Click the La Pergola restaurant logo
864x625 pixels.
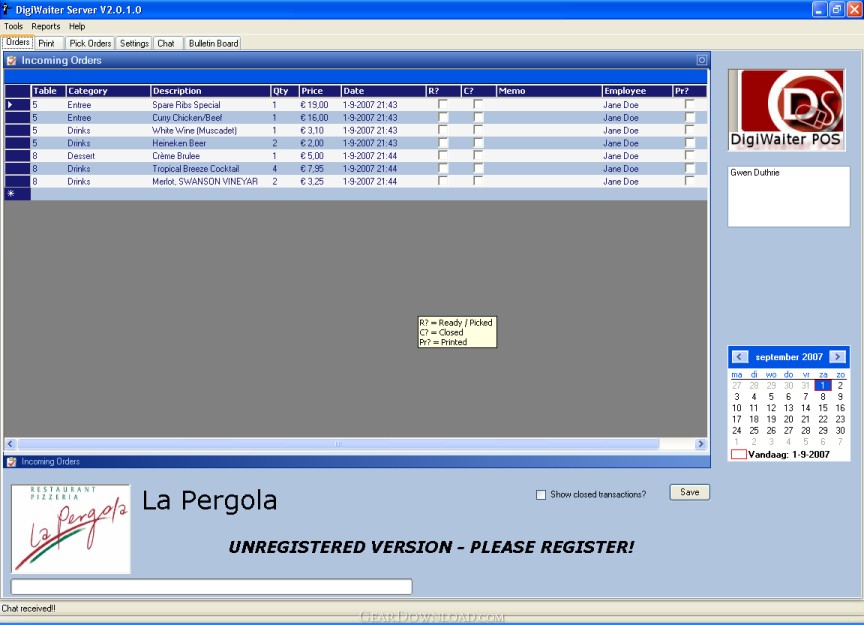click(x=71, y=529)
